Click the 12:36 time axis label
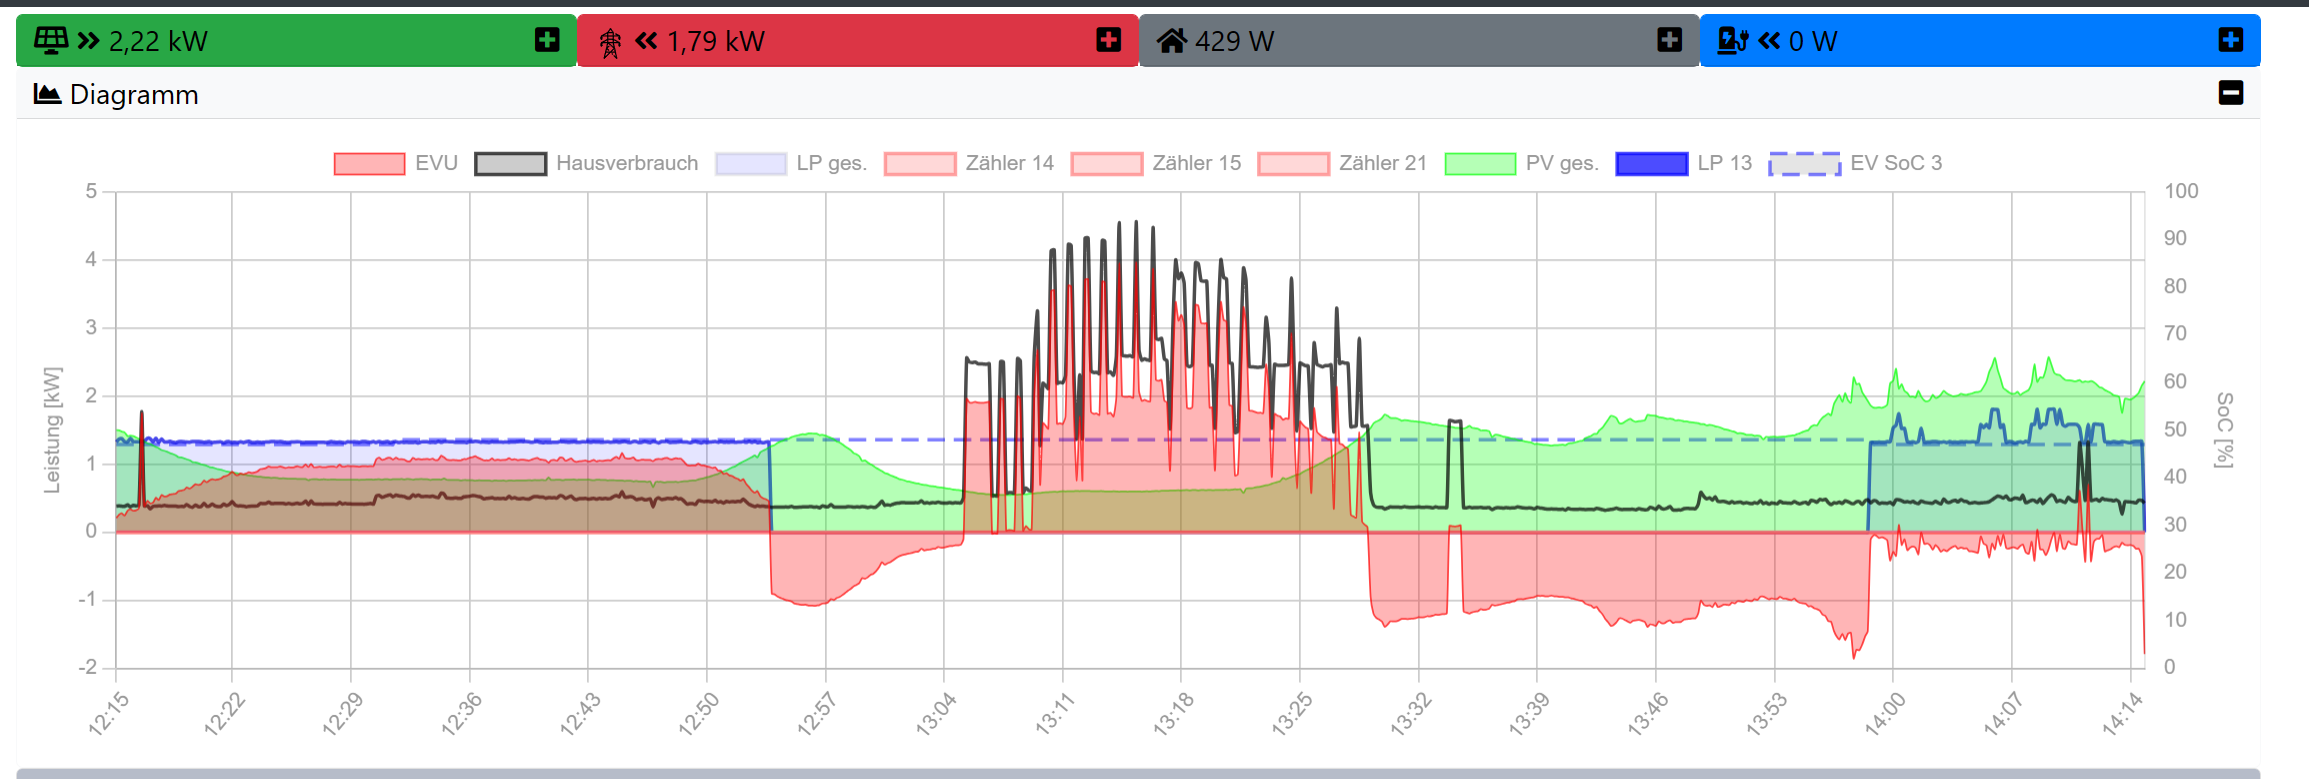 tap(461, 714)
